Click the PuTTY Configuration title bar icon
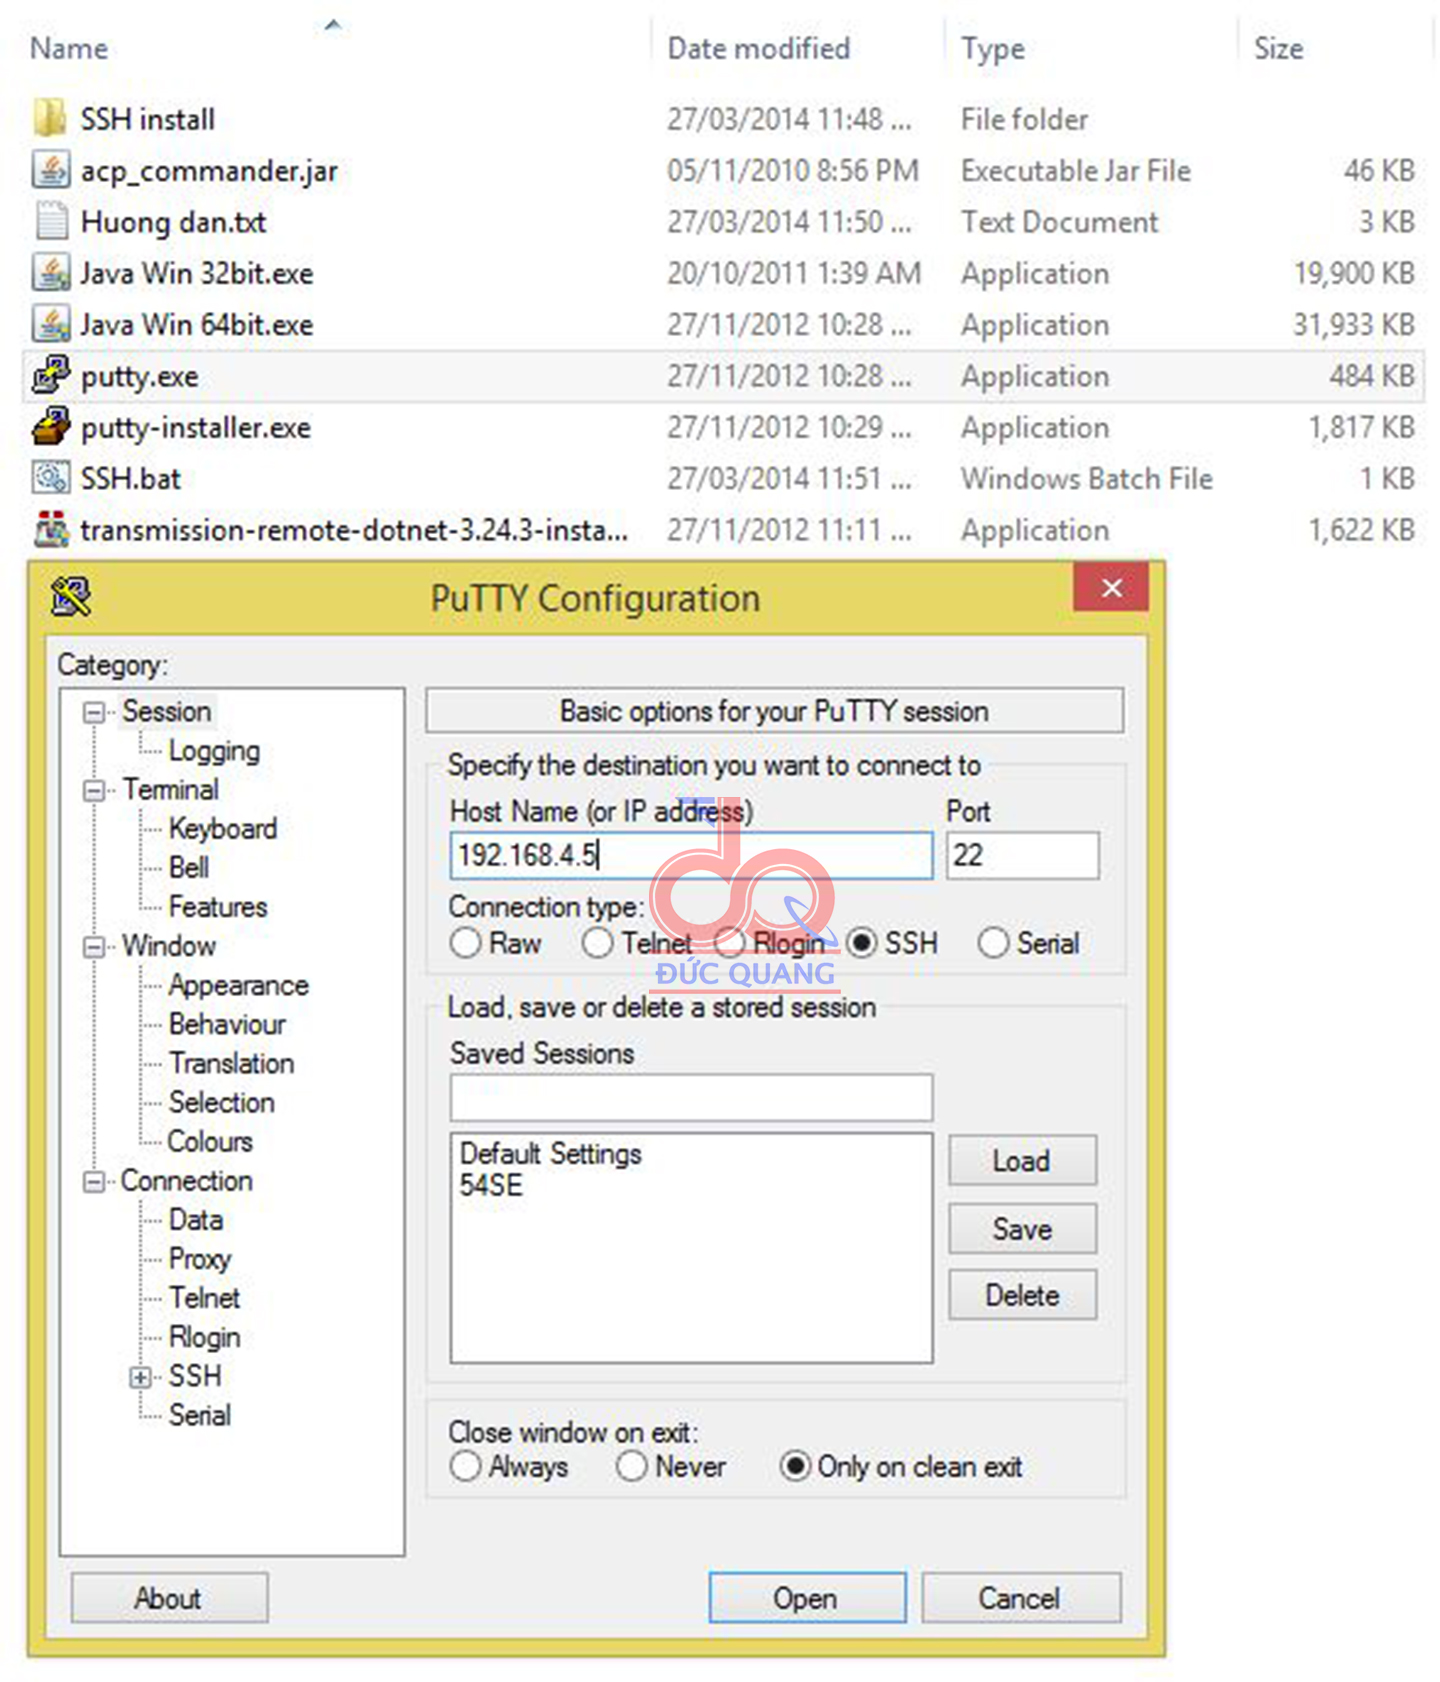This screenshot has height=1682, width=1440. click(71, 597)
